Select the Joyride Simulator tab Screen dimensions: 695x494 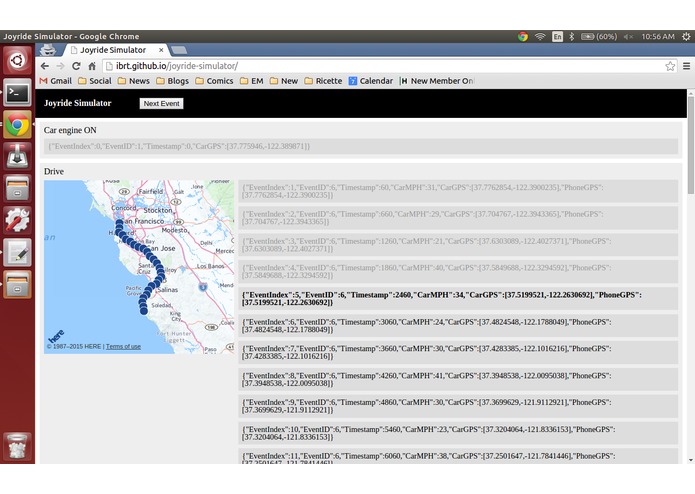[113, 50]
